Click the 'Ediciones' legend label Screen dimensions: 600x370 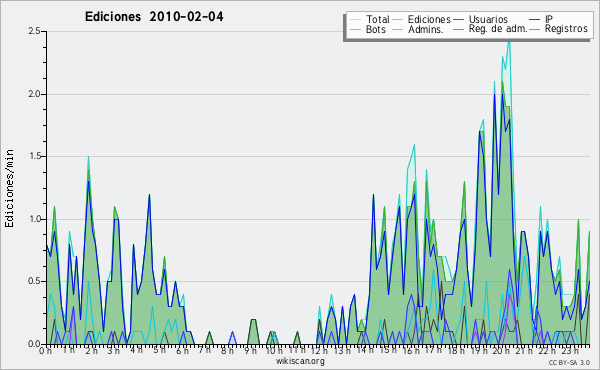point(429,20)
